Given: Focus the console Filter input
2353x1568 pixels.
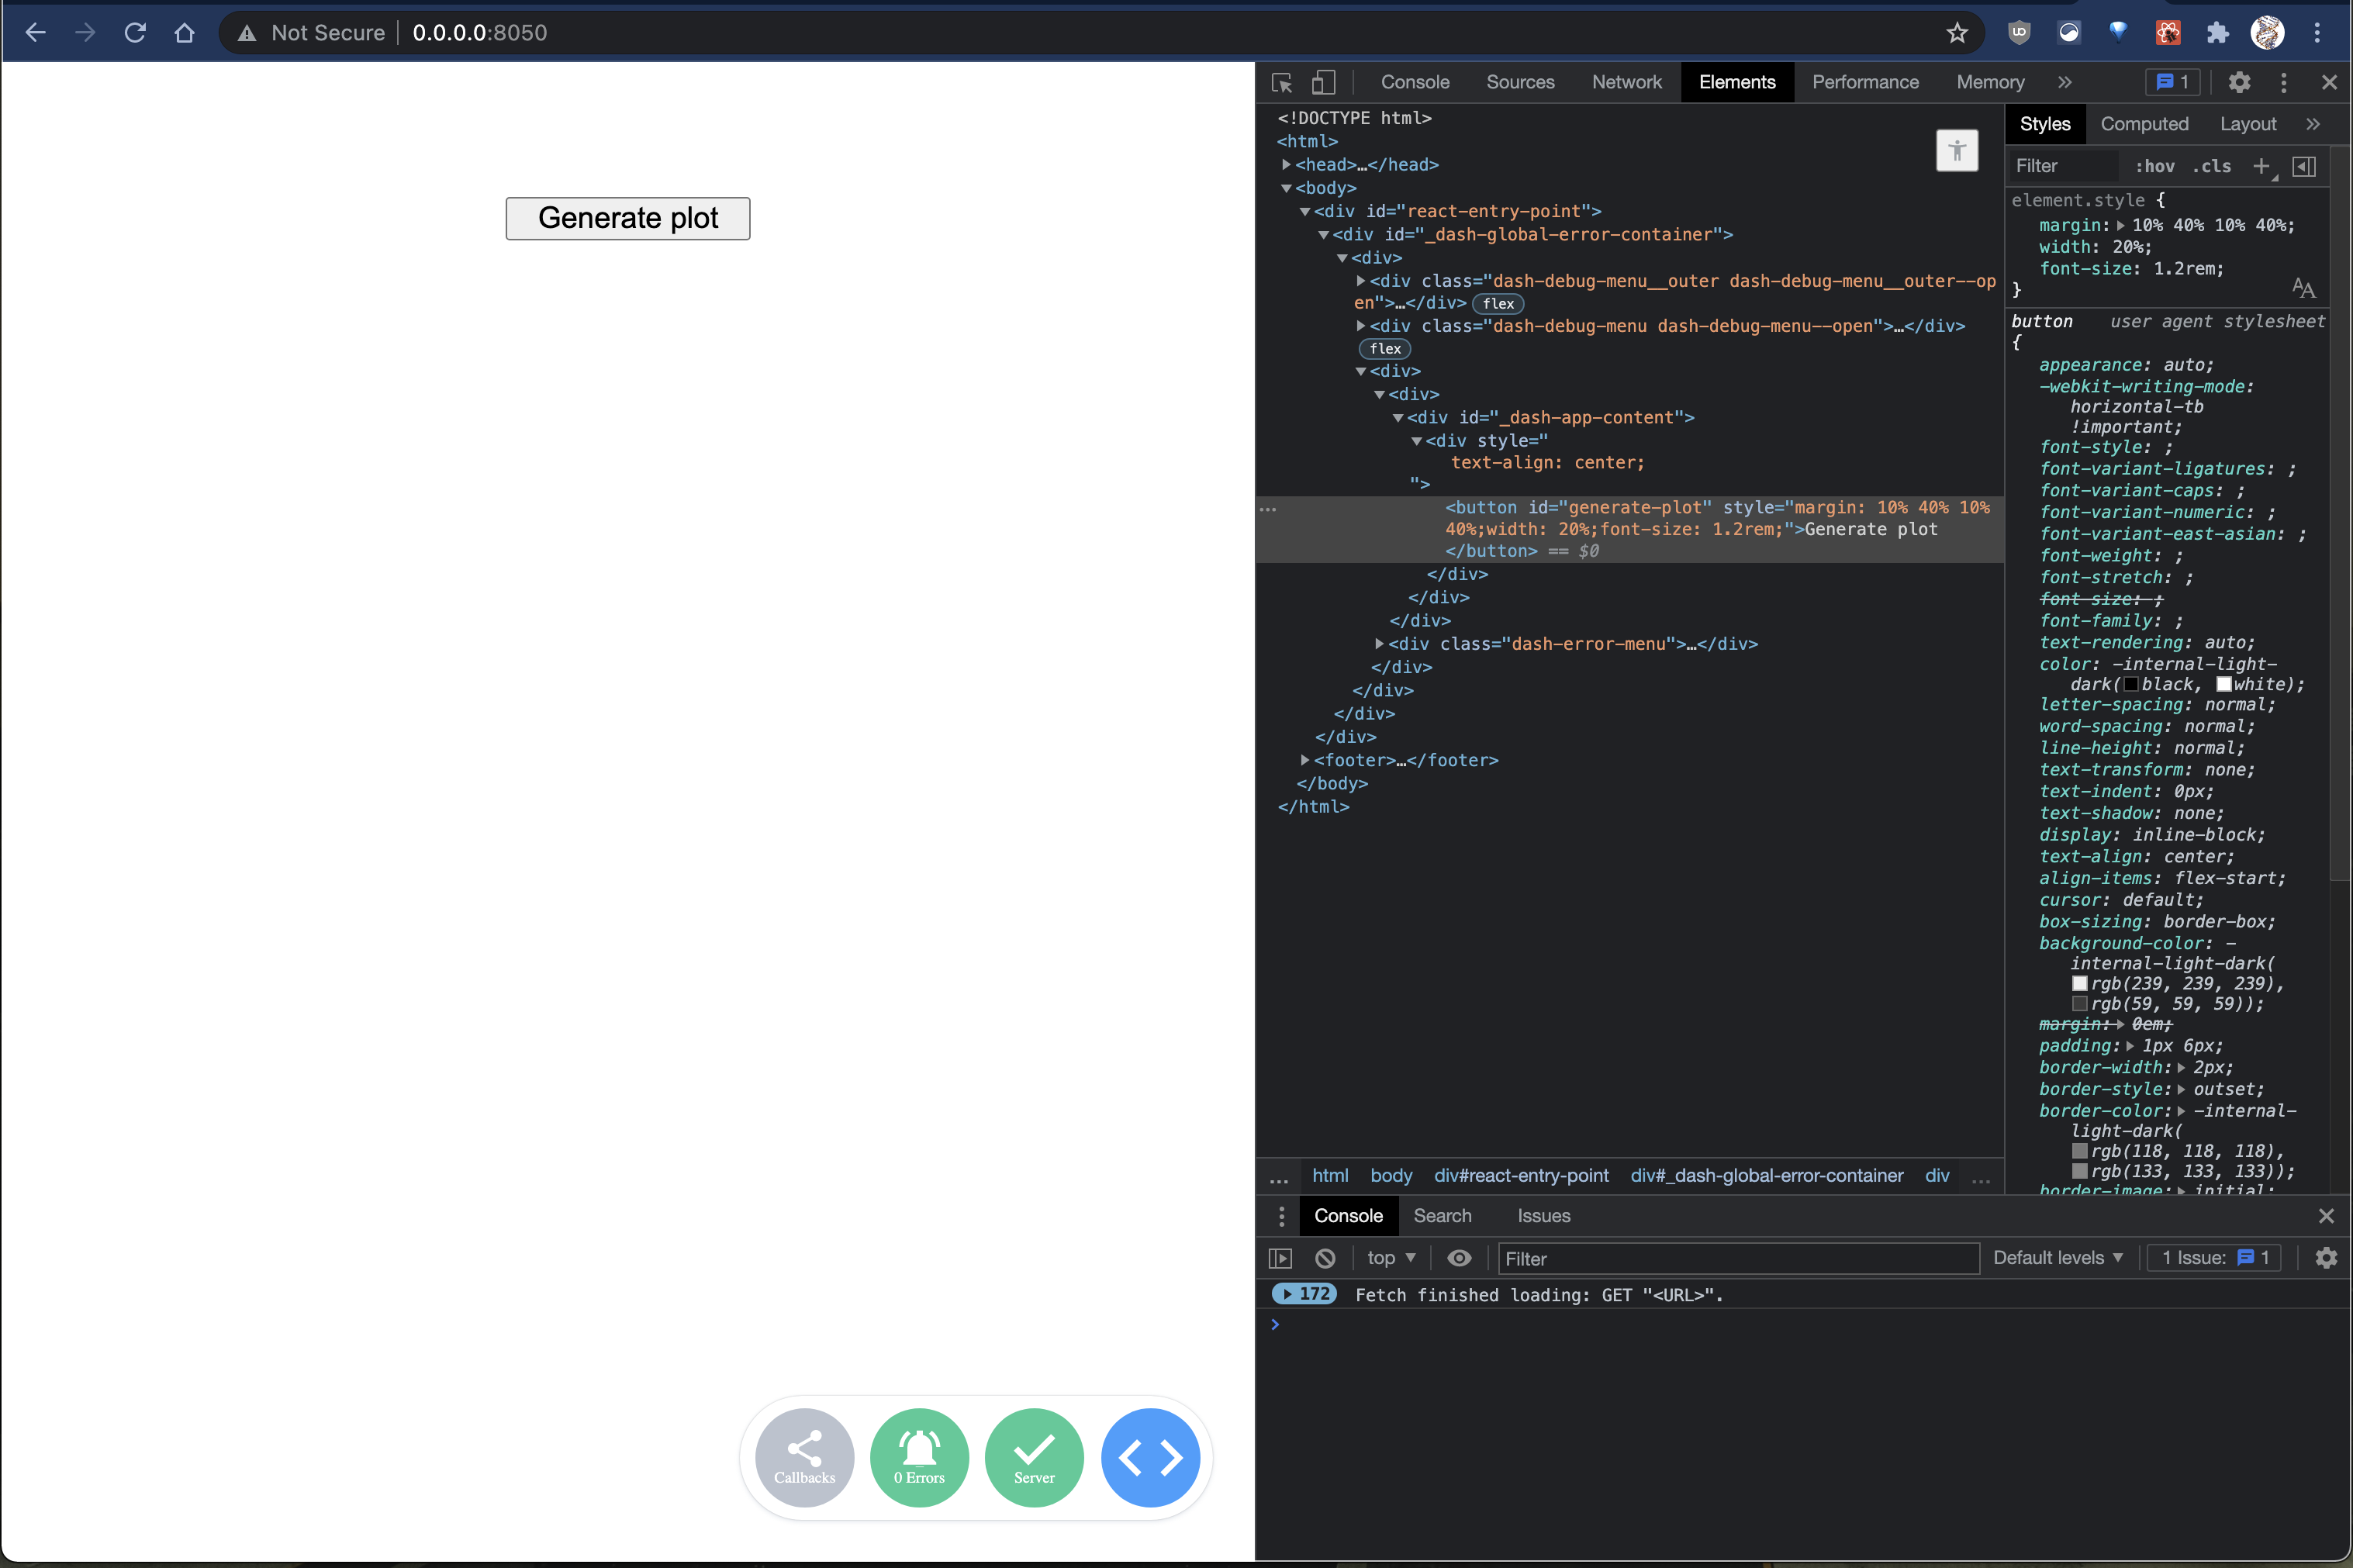Looking at the screenshot, I should 1739,1259.
